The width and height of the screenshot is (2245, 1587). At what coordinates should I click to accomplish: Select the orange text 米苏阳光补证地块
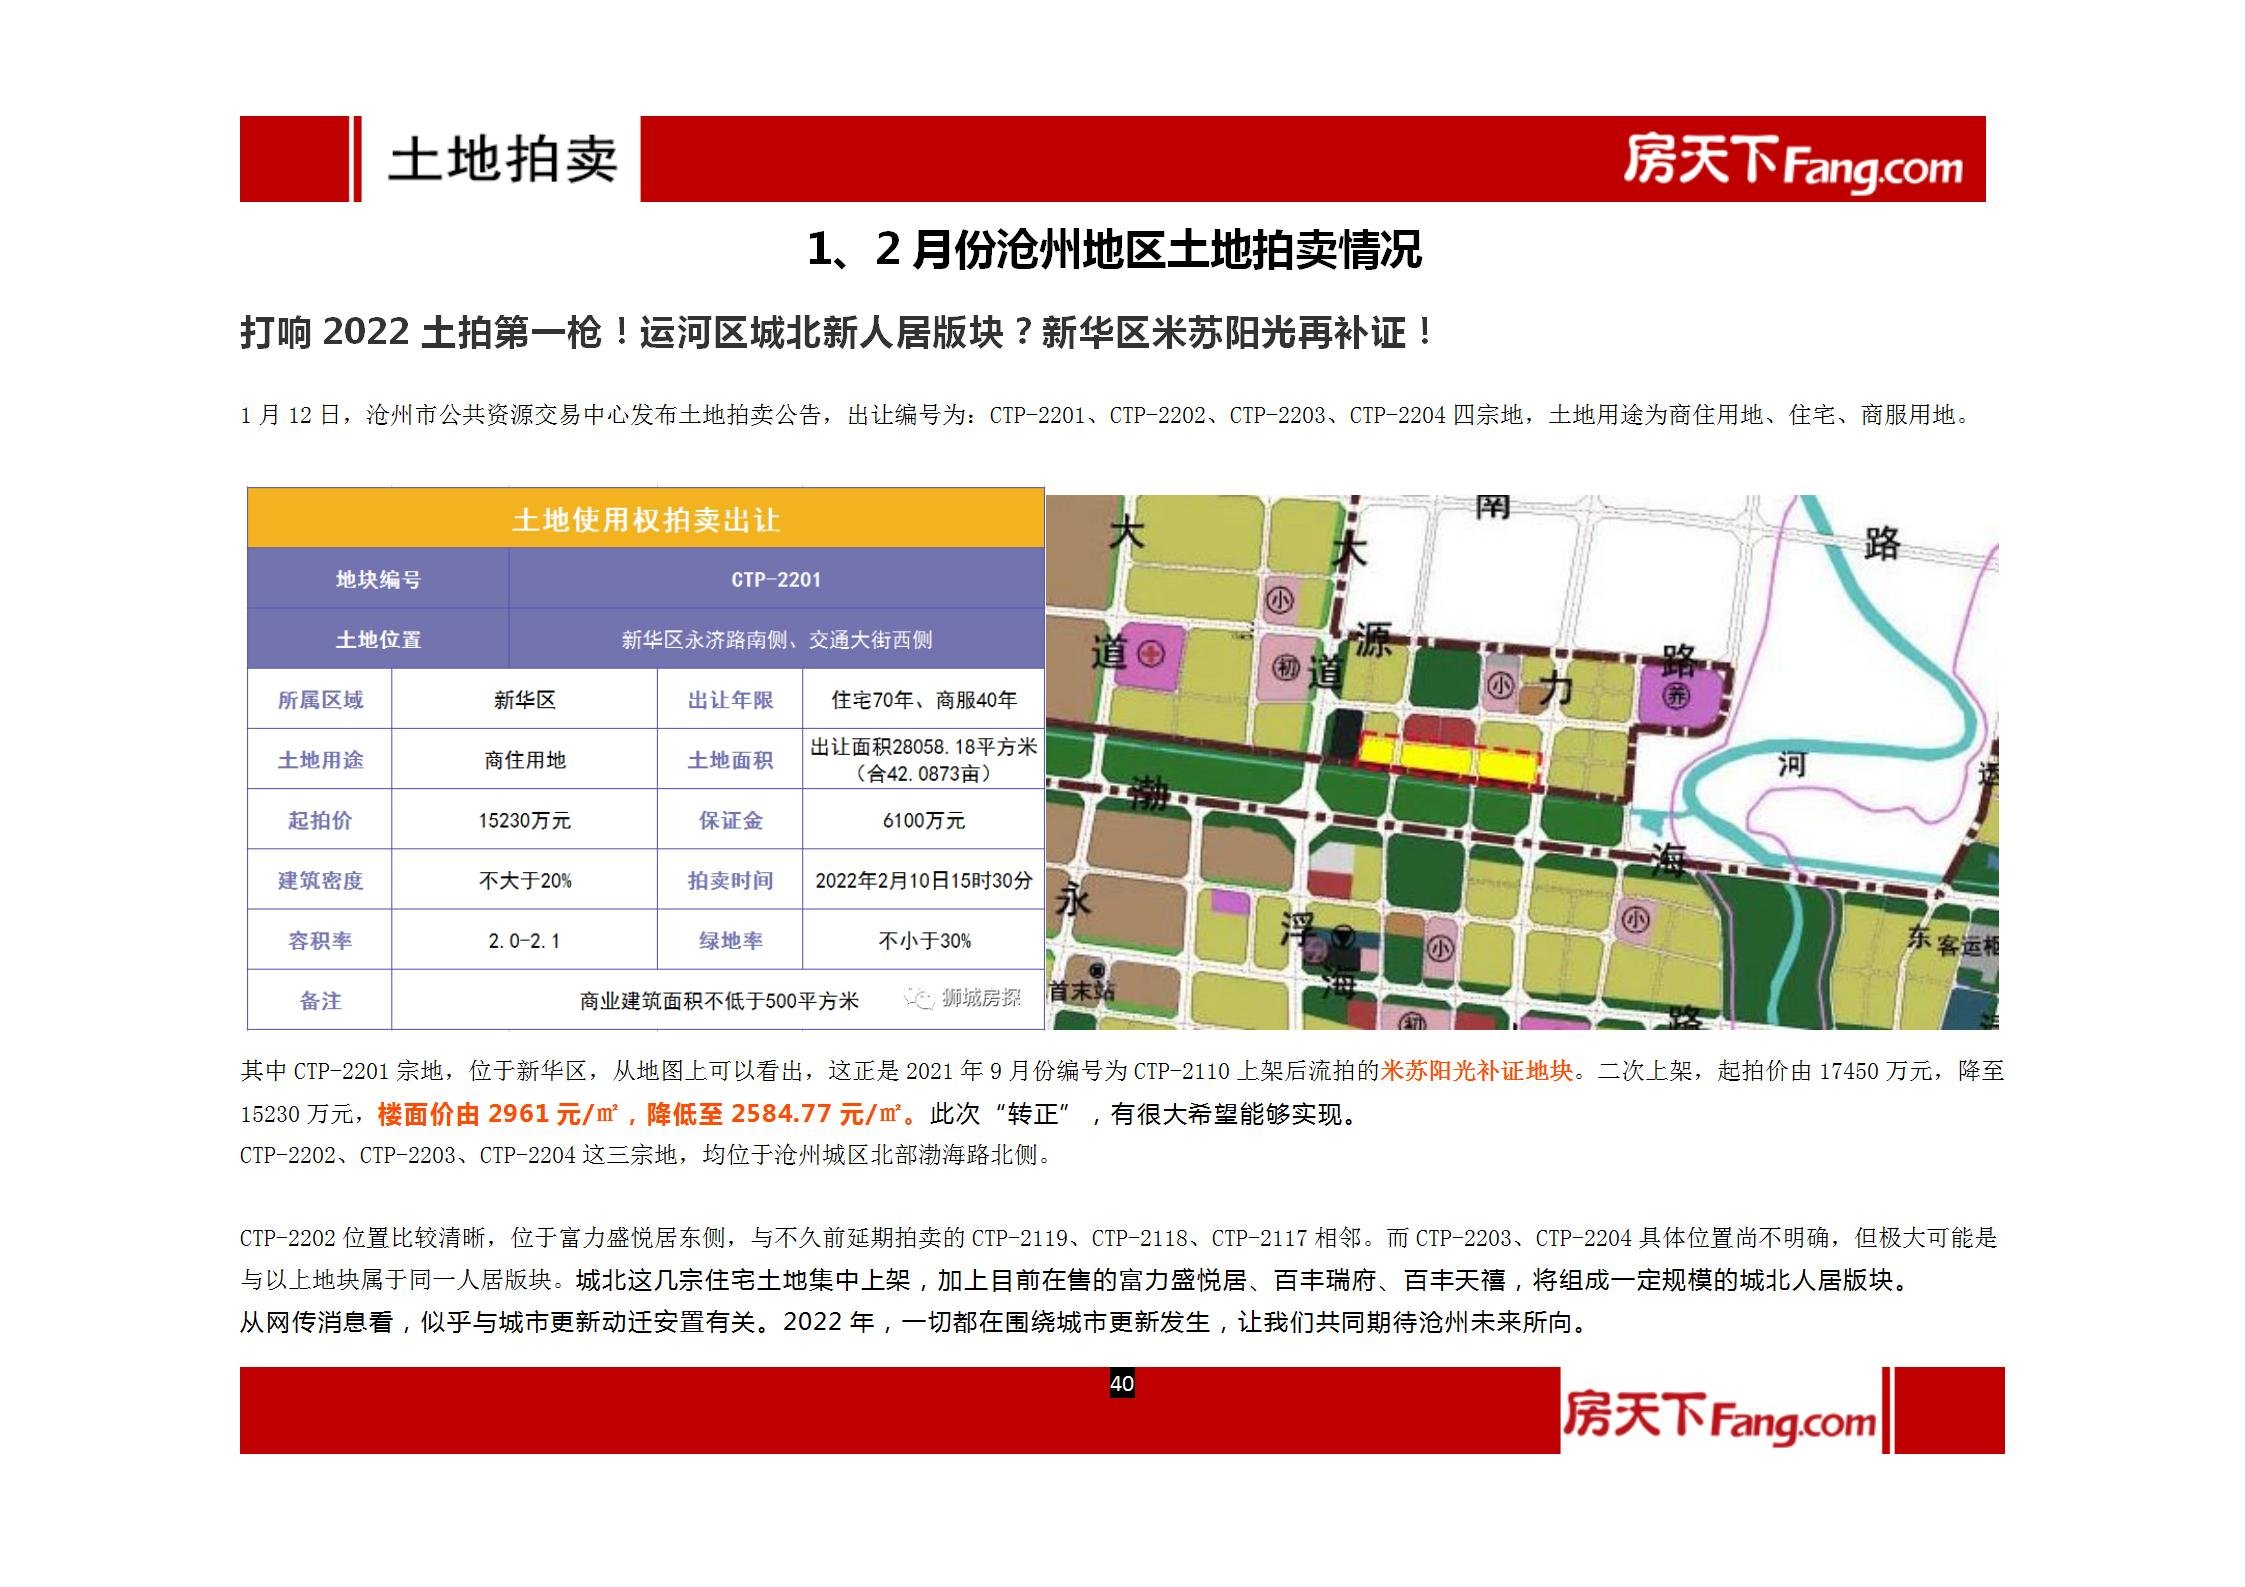(1477, 1071)
